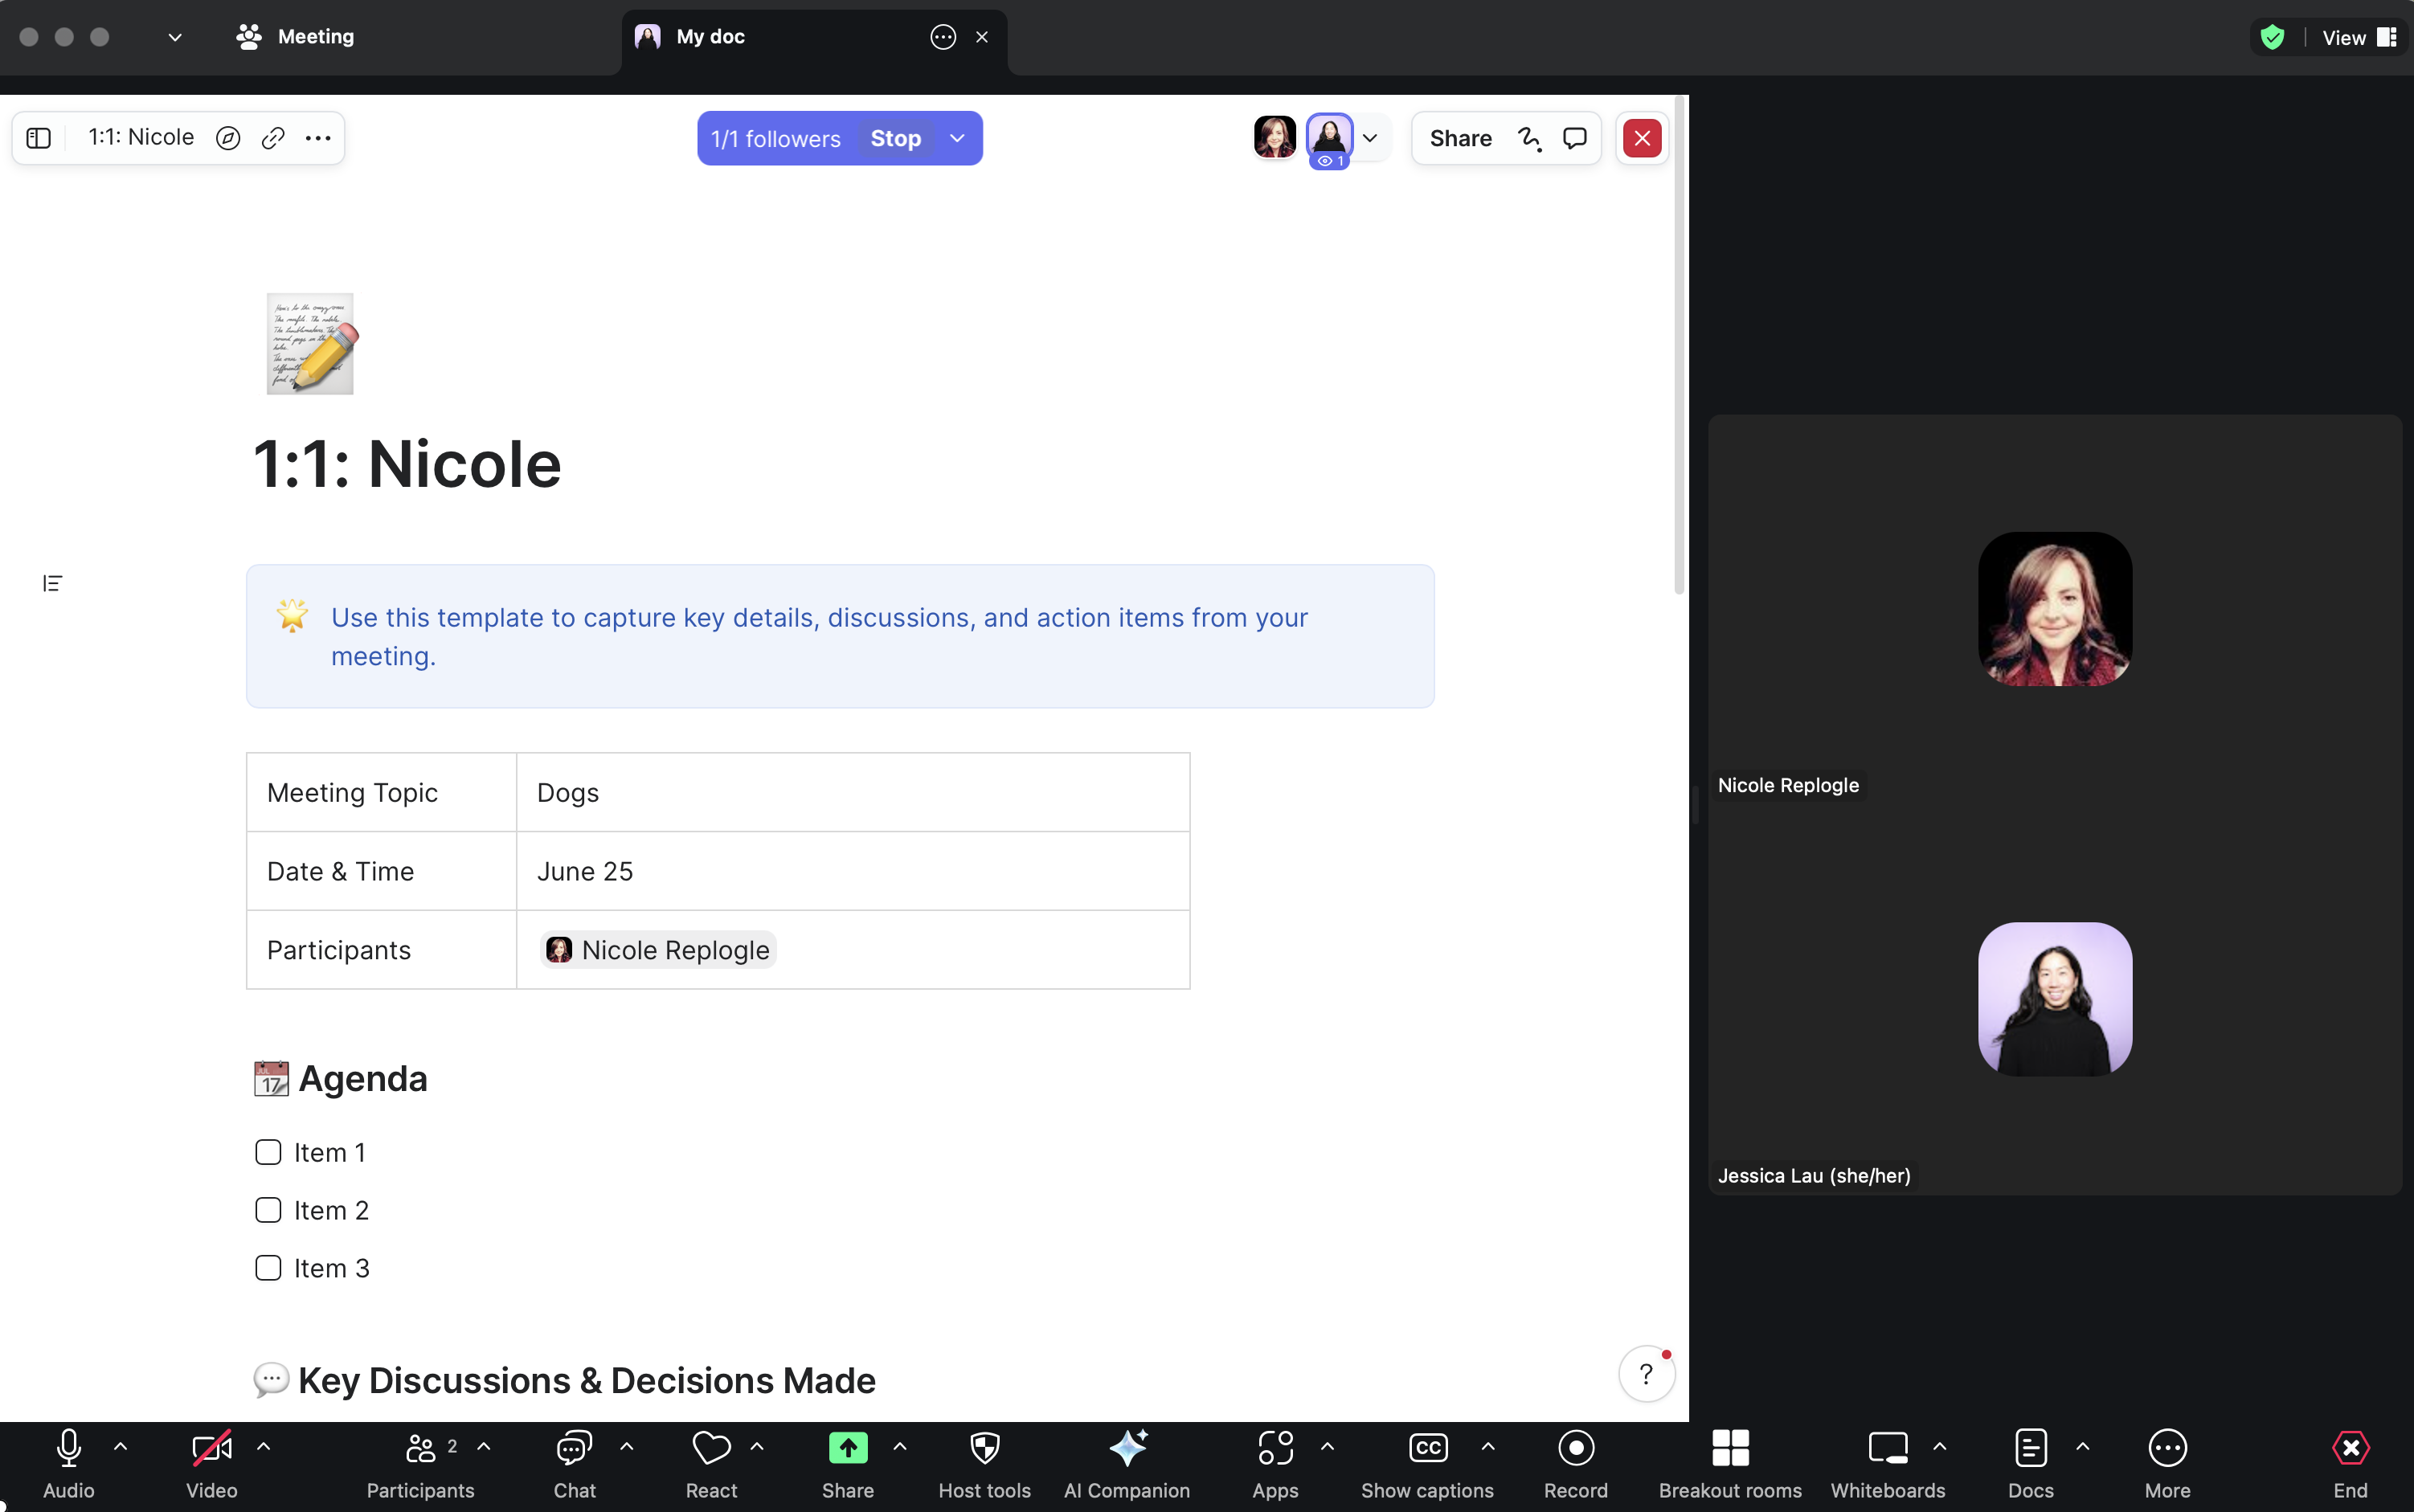Open the More meeting options icon
This screenshot has height=1512, width=2414.
pyautogui.click(x=2167, y=1464)
